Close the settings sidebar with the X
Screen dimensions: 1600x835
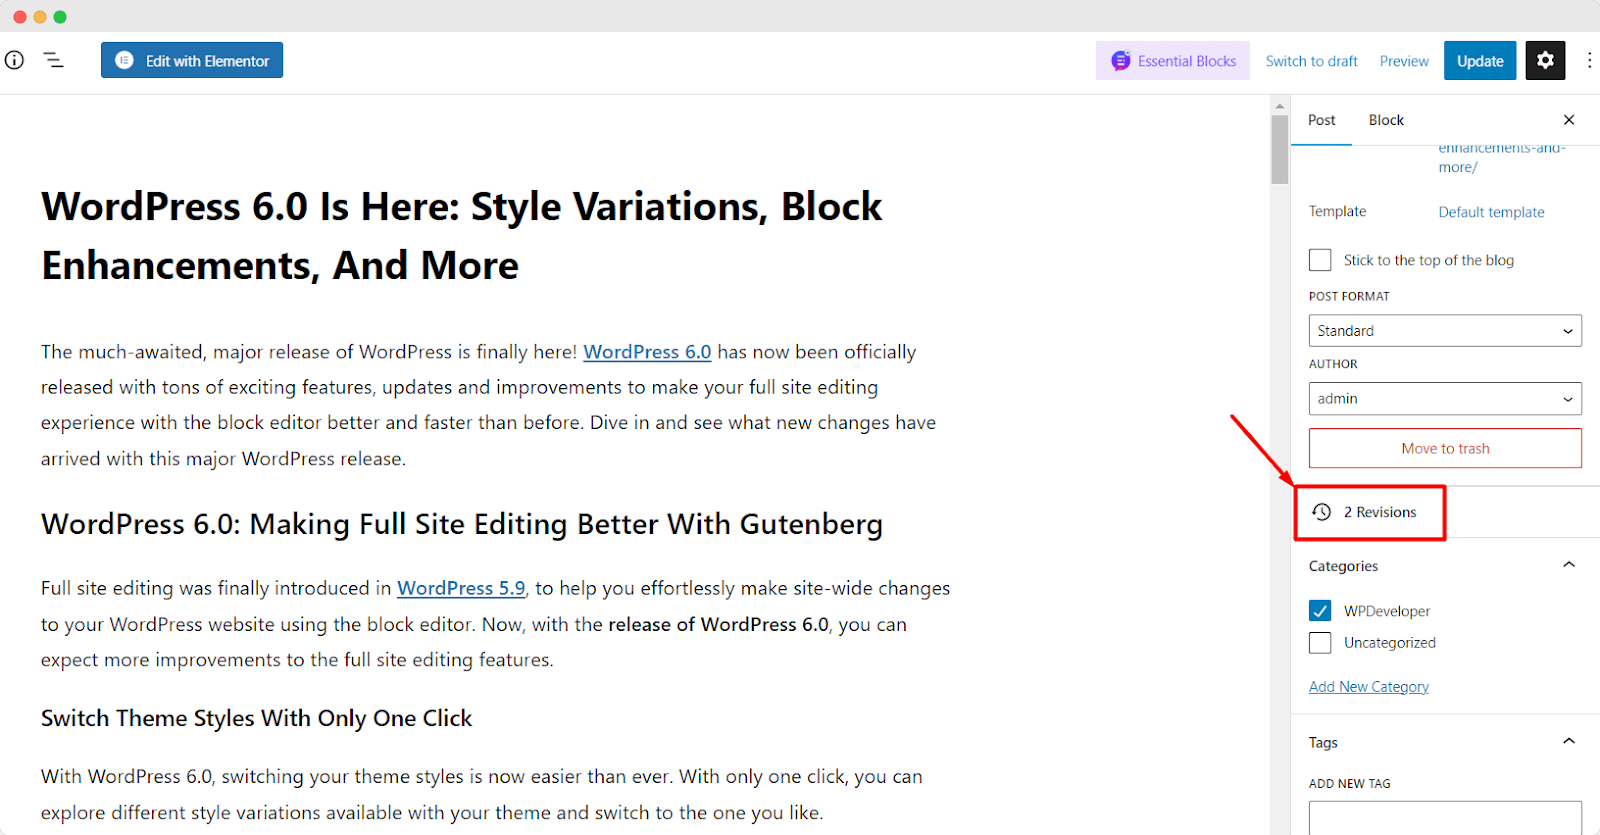pos(1567,119)
